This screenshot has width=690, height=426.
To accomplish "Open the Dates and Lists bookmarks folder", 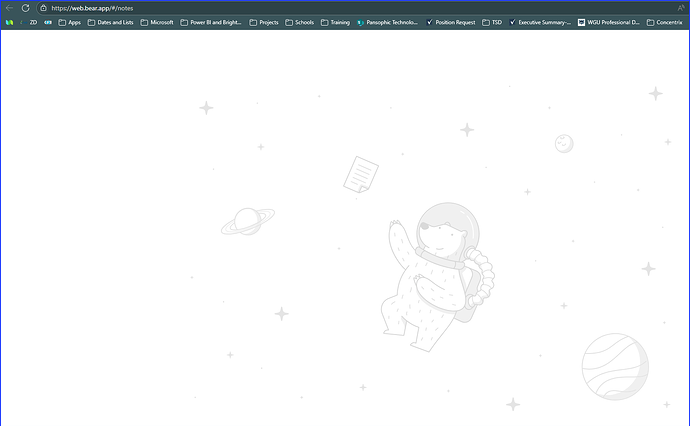I will (x=110, y=22).
